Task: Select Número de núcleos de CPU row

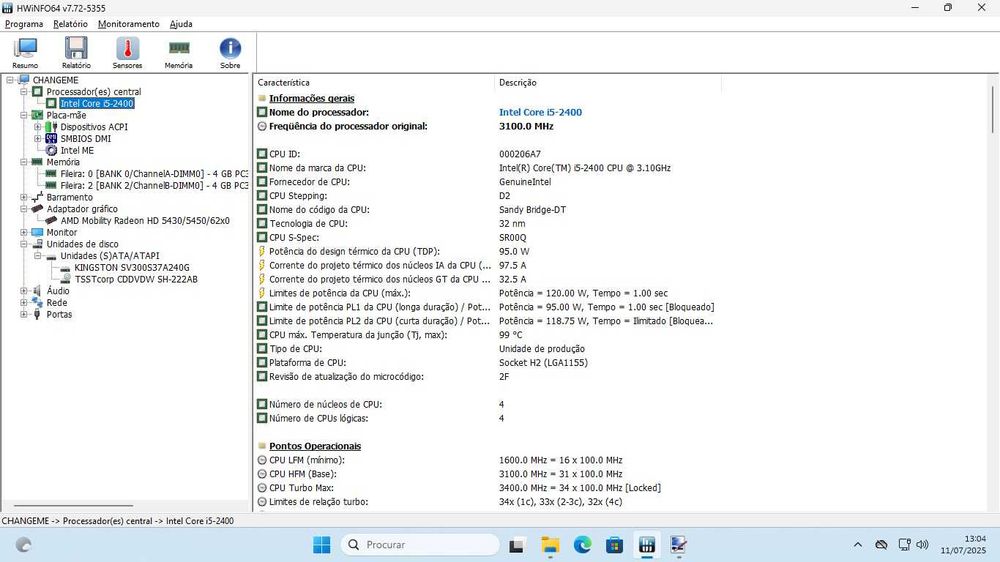Action: tap(491, 404)
